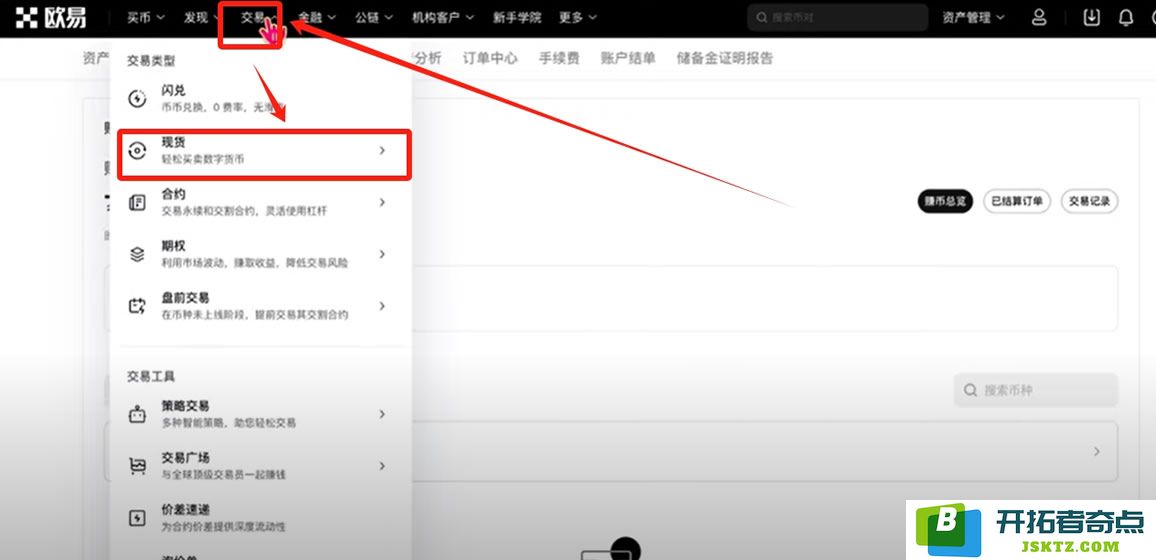Open the 买币 dropdown menu
Viewport: 1156px width, 560px height.
[x=145, y=18]
